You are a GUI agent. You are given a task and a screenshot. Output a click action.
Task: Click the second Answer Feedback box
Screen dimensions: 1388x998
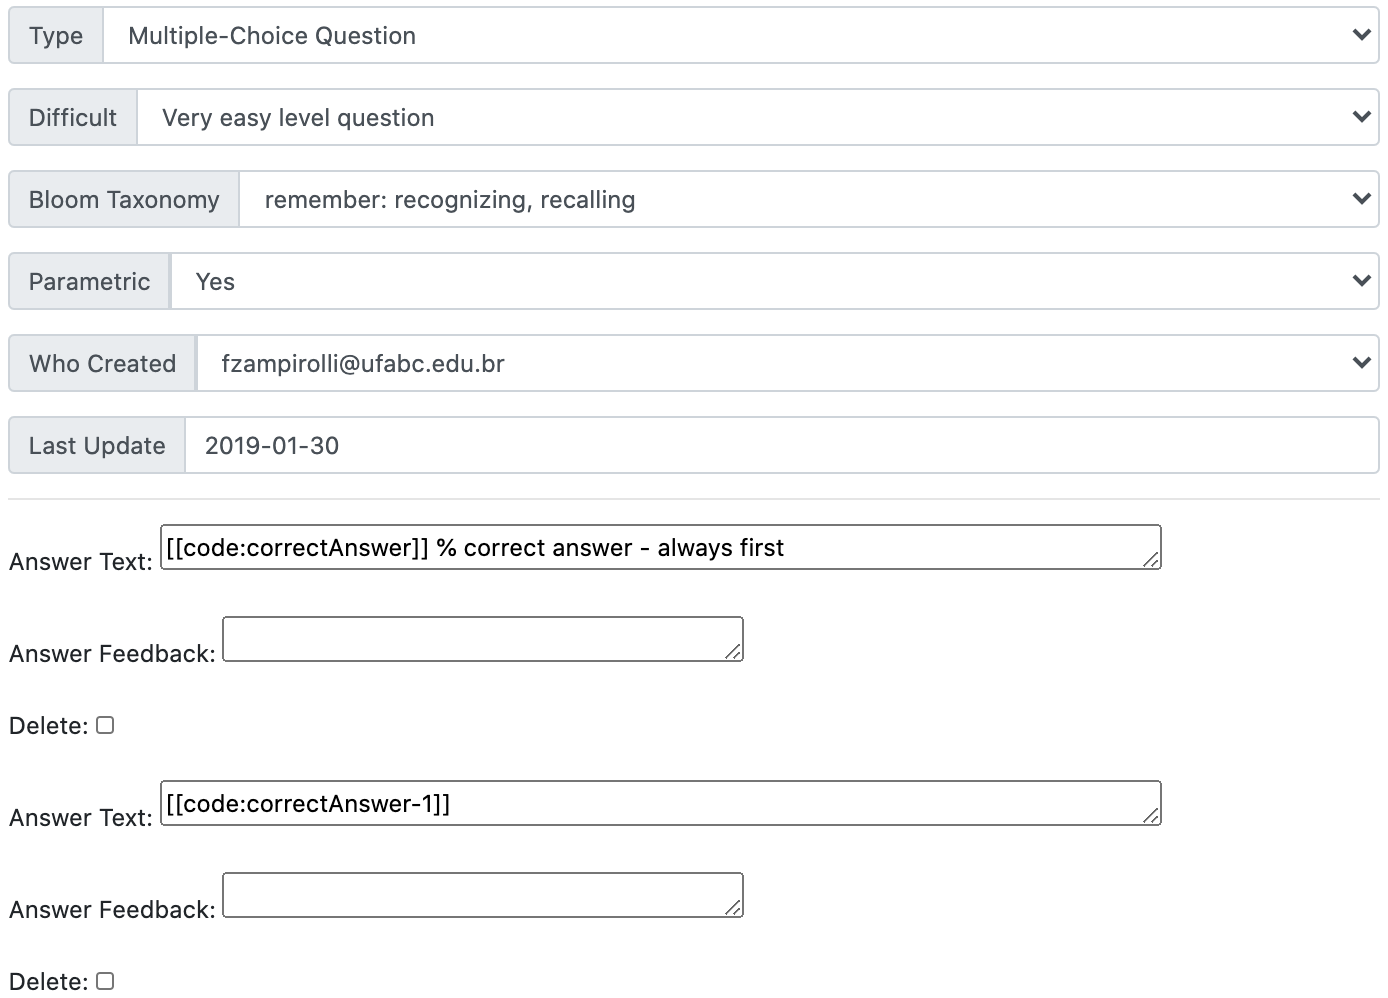[482, 896]
